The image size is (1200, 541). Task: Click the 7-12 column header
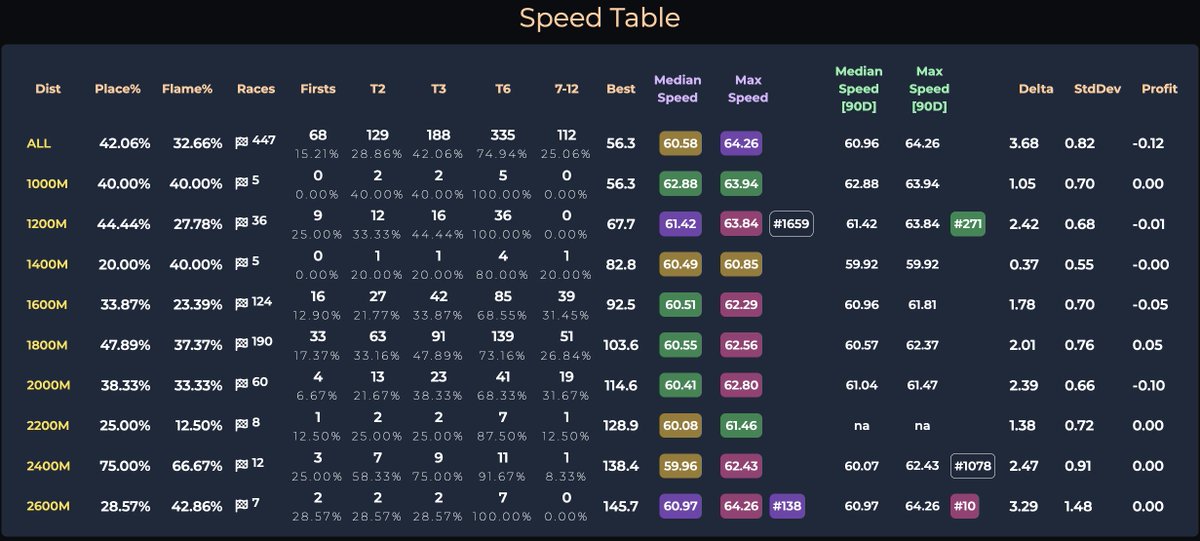566,89
